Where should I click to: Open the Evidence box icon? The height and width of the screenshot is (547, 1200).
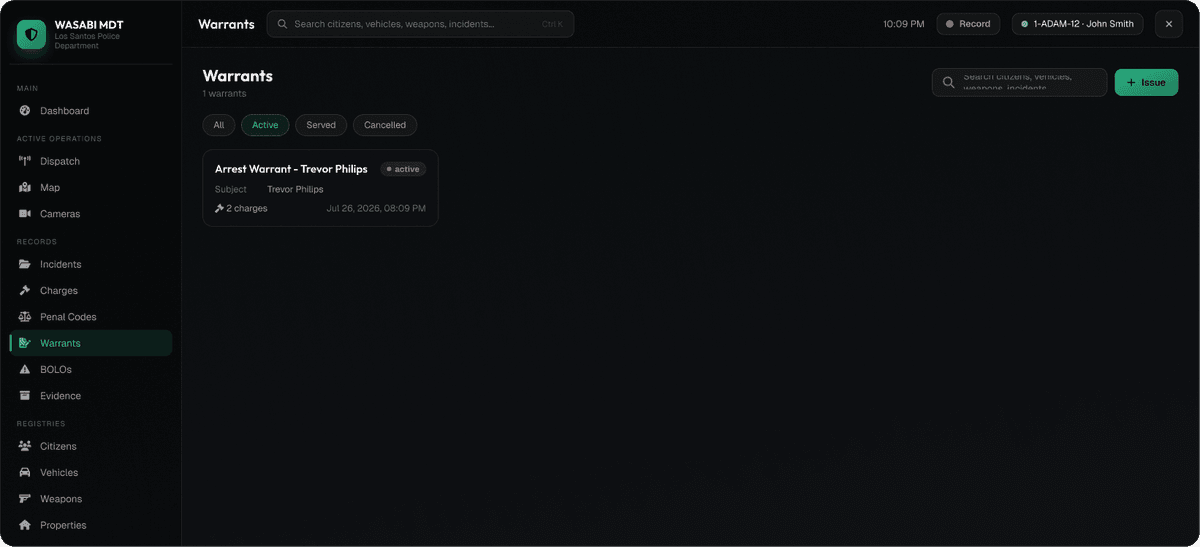(25, 396)
